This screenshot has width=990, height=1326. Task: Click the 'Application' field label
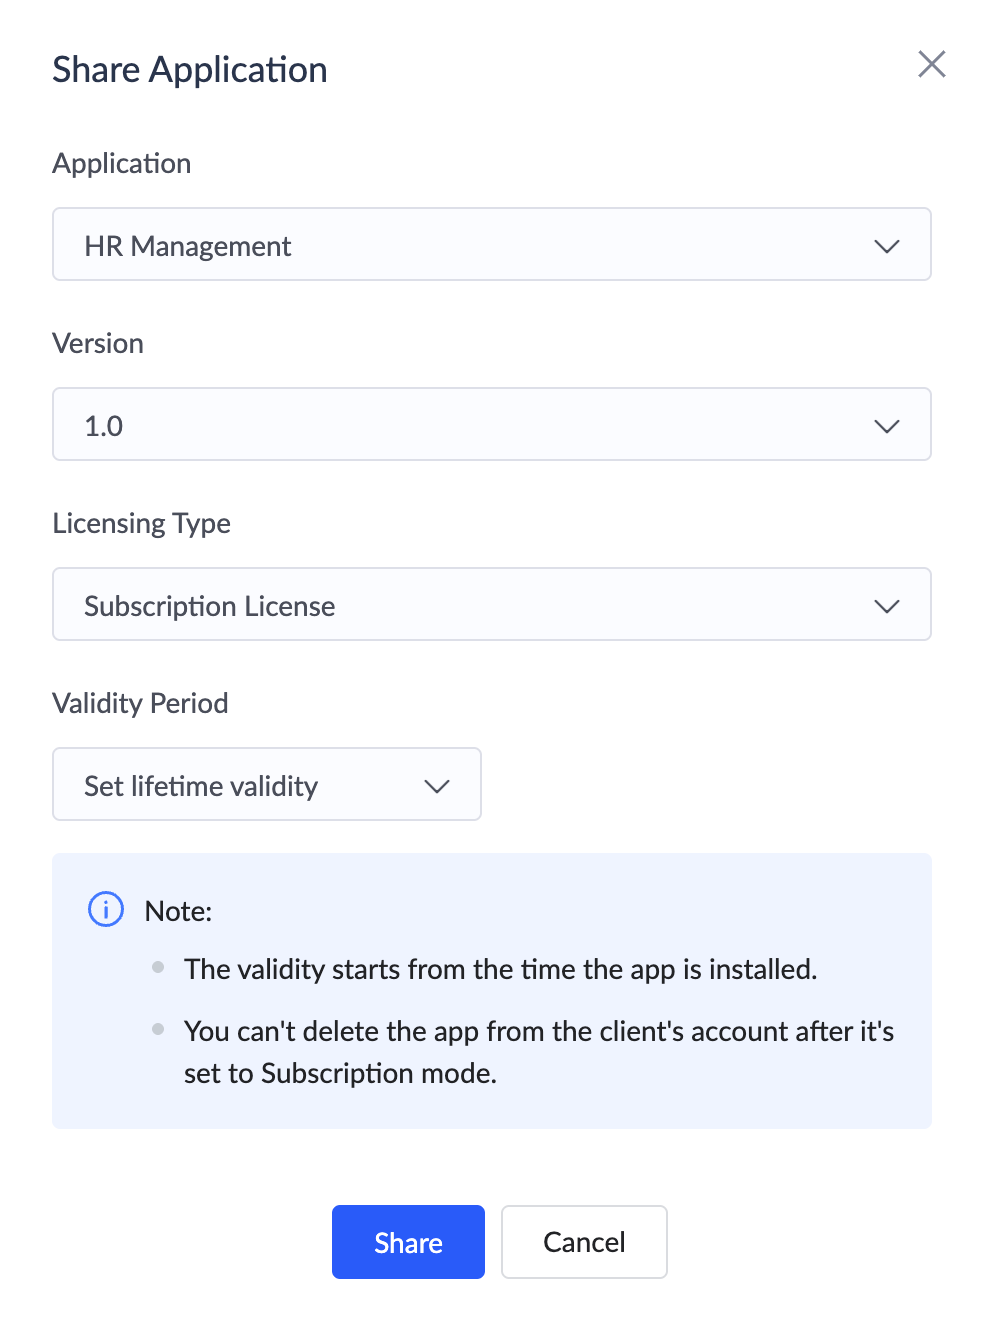click(122, 163)
